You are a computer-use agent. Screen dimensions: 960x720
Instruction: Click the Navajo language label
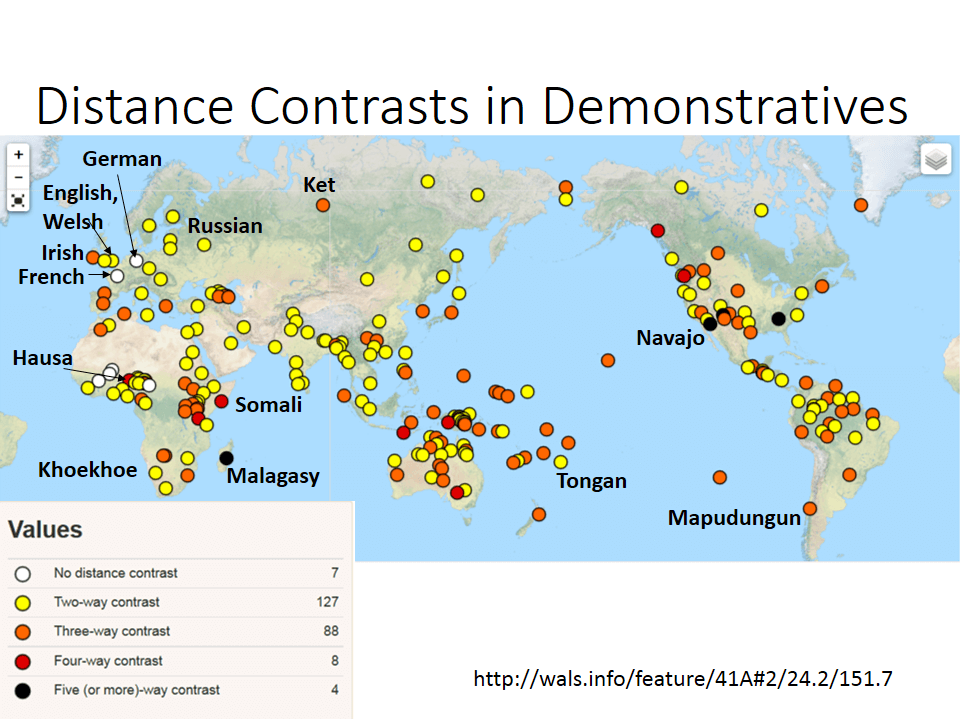(x=670, y=338)
